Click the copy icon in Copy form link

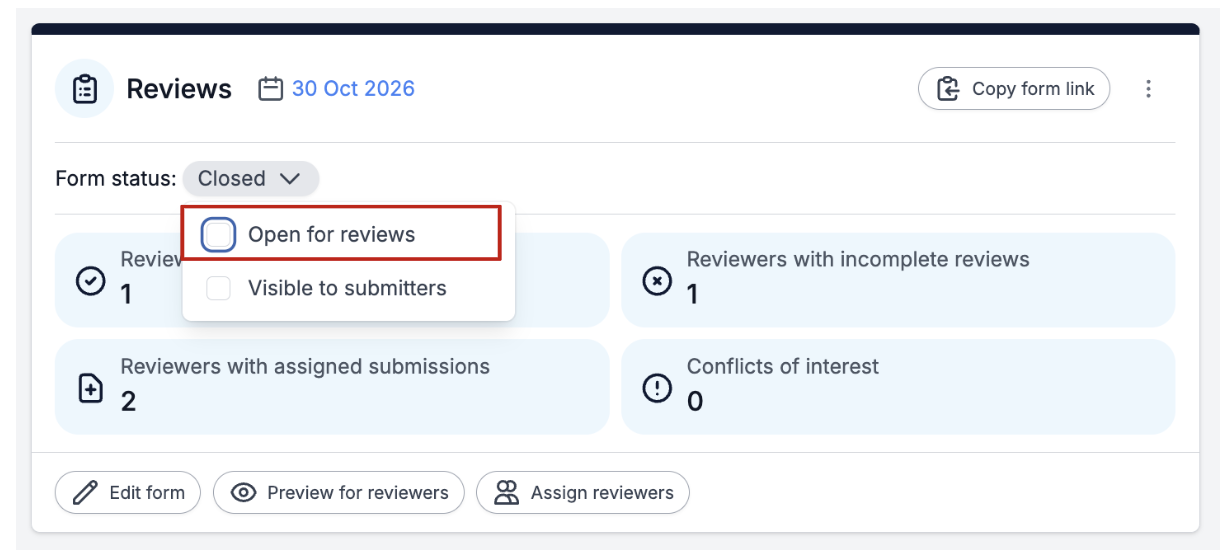[x=947, y=89]
